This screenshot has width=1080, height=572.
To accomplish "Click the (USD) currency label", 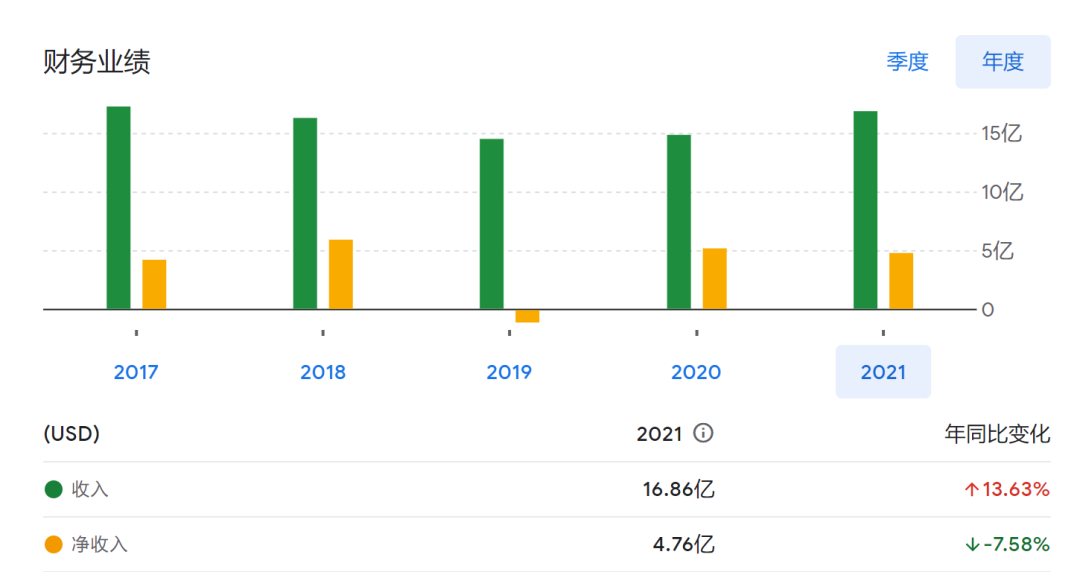I will point(72,433).
